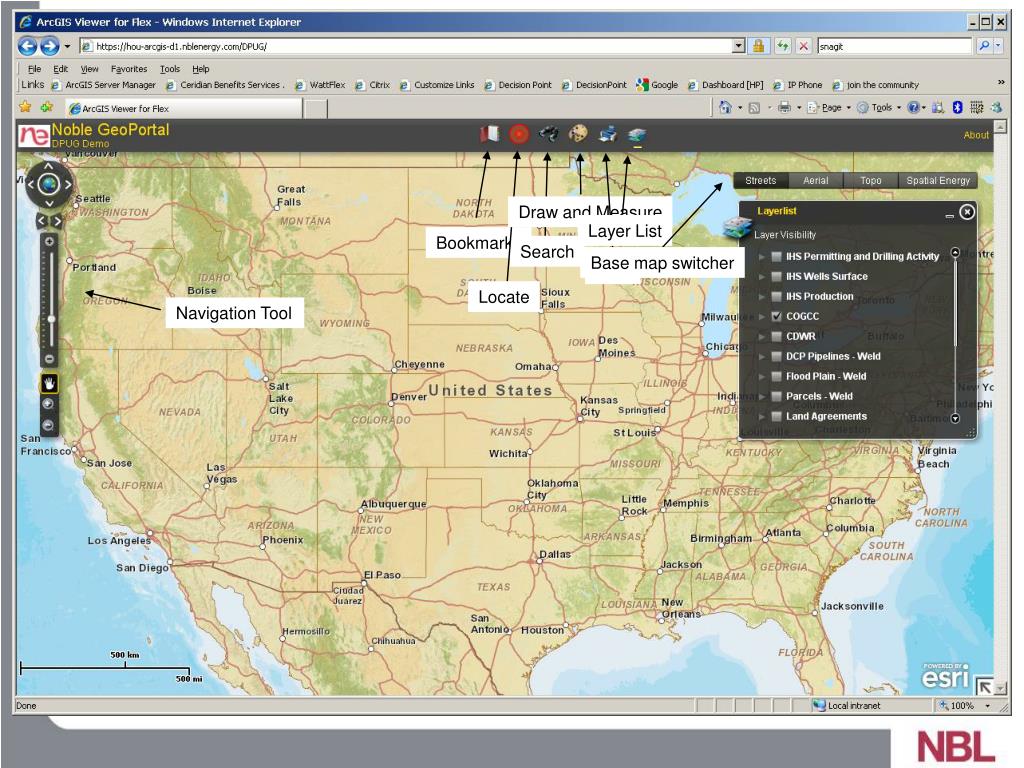Click the Add to Favorites star-plus icon
The height and width of the screenshot is (768, 1024).
(x=46, y=106)
